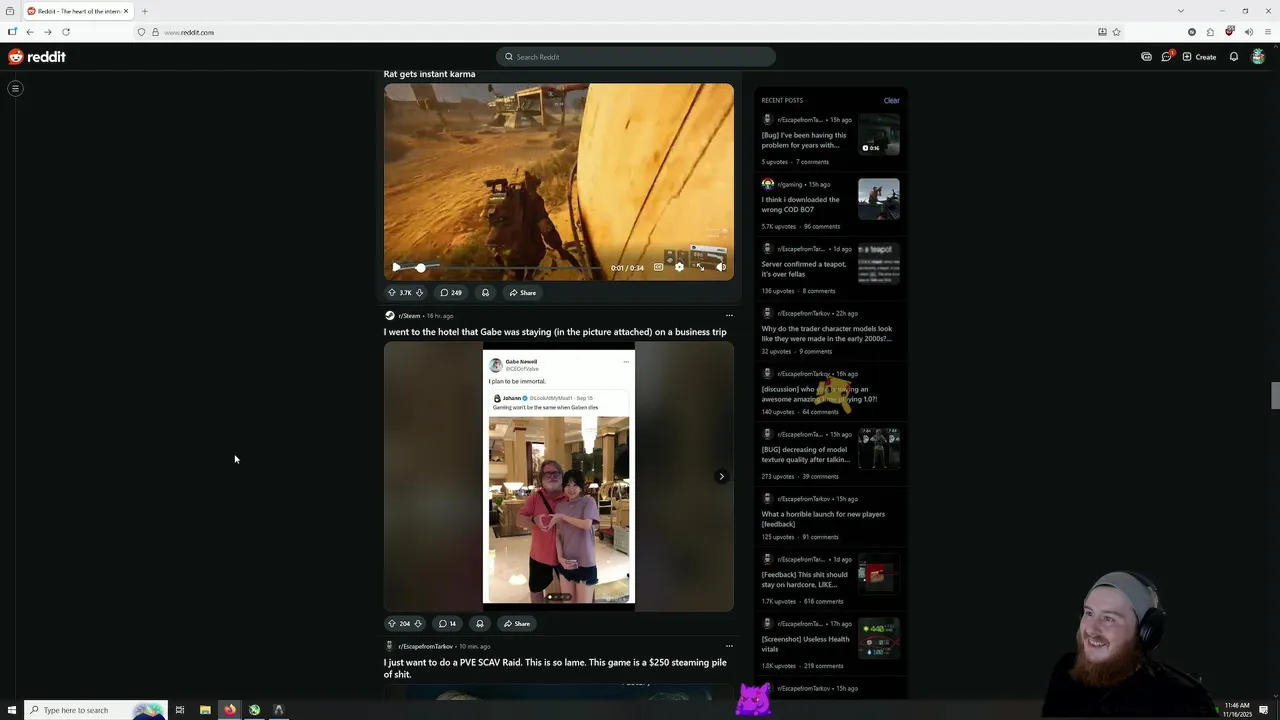Open recent post about wrong COD BO7

(x=801, y=205)
